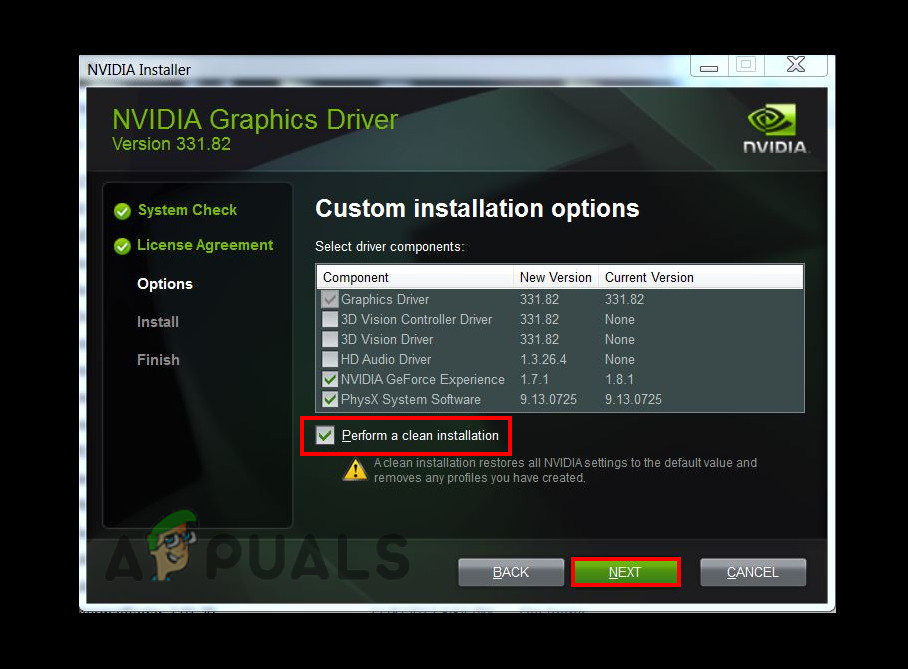Click the 'Custom installation options' heading
The height and width of the screenshot is (669, 908).
click(x=477, y=209)
